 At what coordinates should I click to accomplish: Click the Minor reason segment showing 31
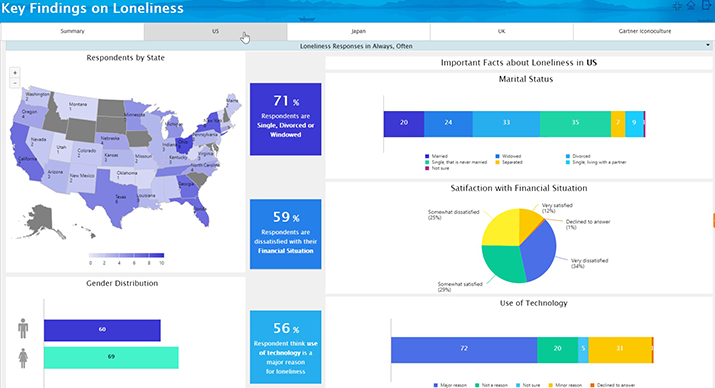[x=620, y=350]
